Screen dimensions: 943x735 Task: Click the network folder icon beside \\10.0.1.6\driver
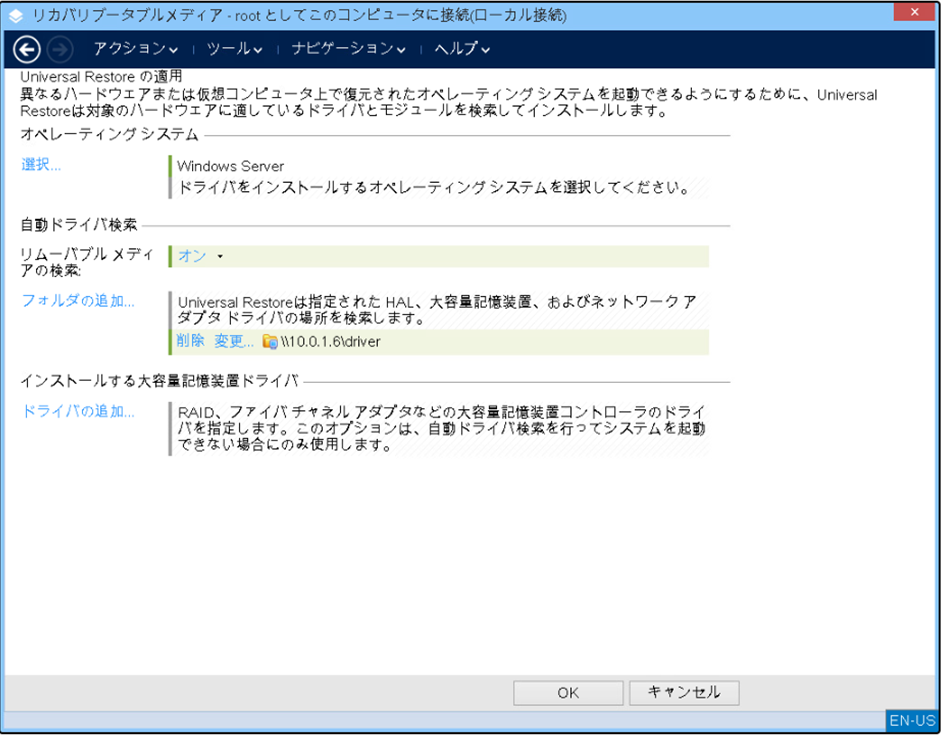click(x=269, y=342)
